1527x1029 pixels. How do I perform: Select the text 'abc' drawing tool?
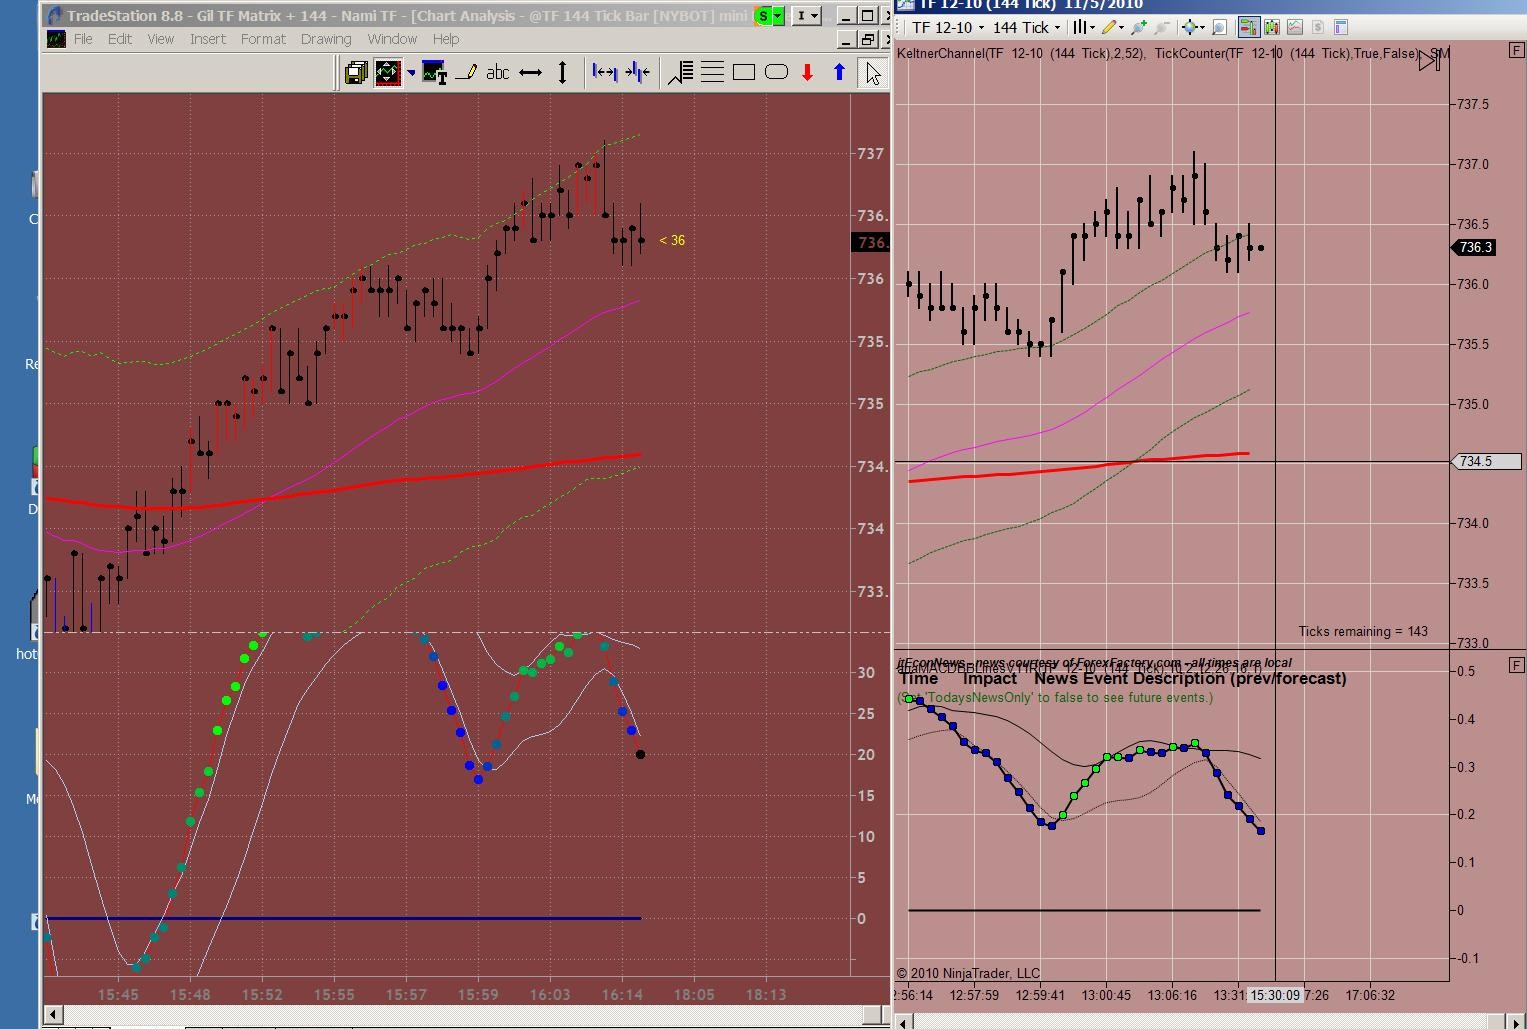point(497,72)
